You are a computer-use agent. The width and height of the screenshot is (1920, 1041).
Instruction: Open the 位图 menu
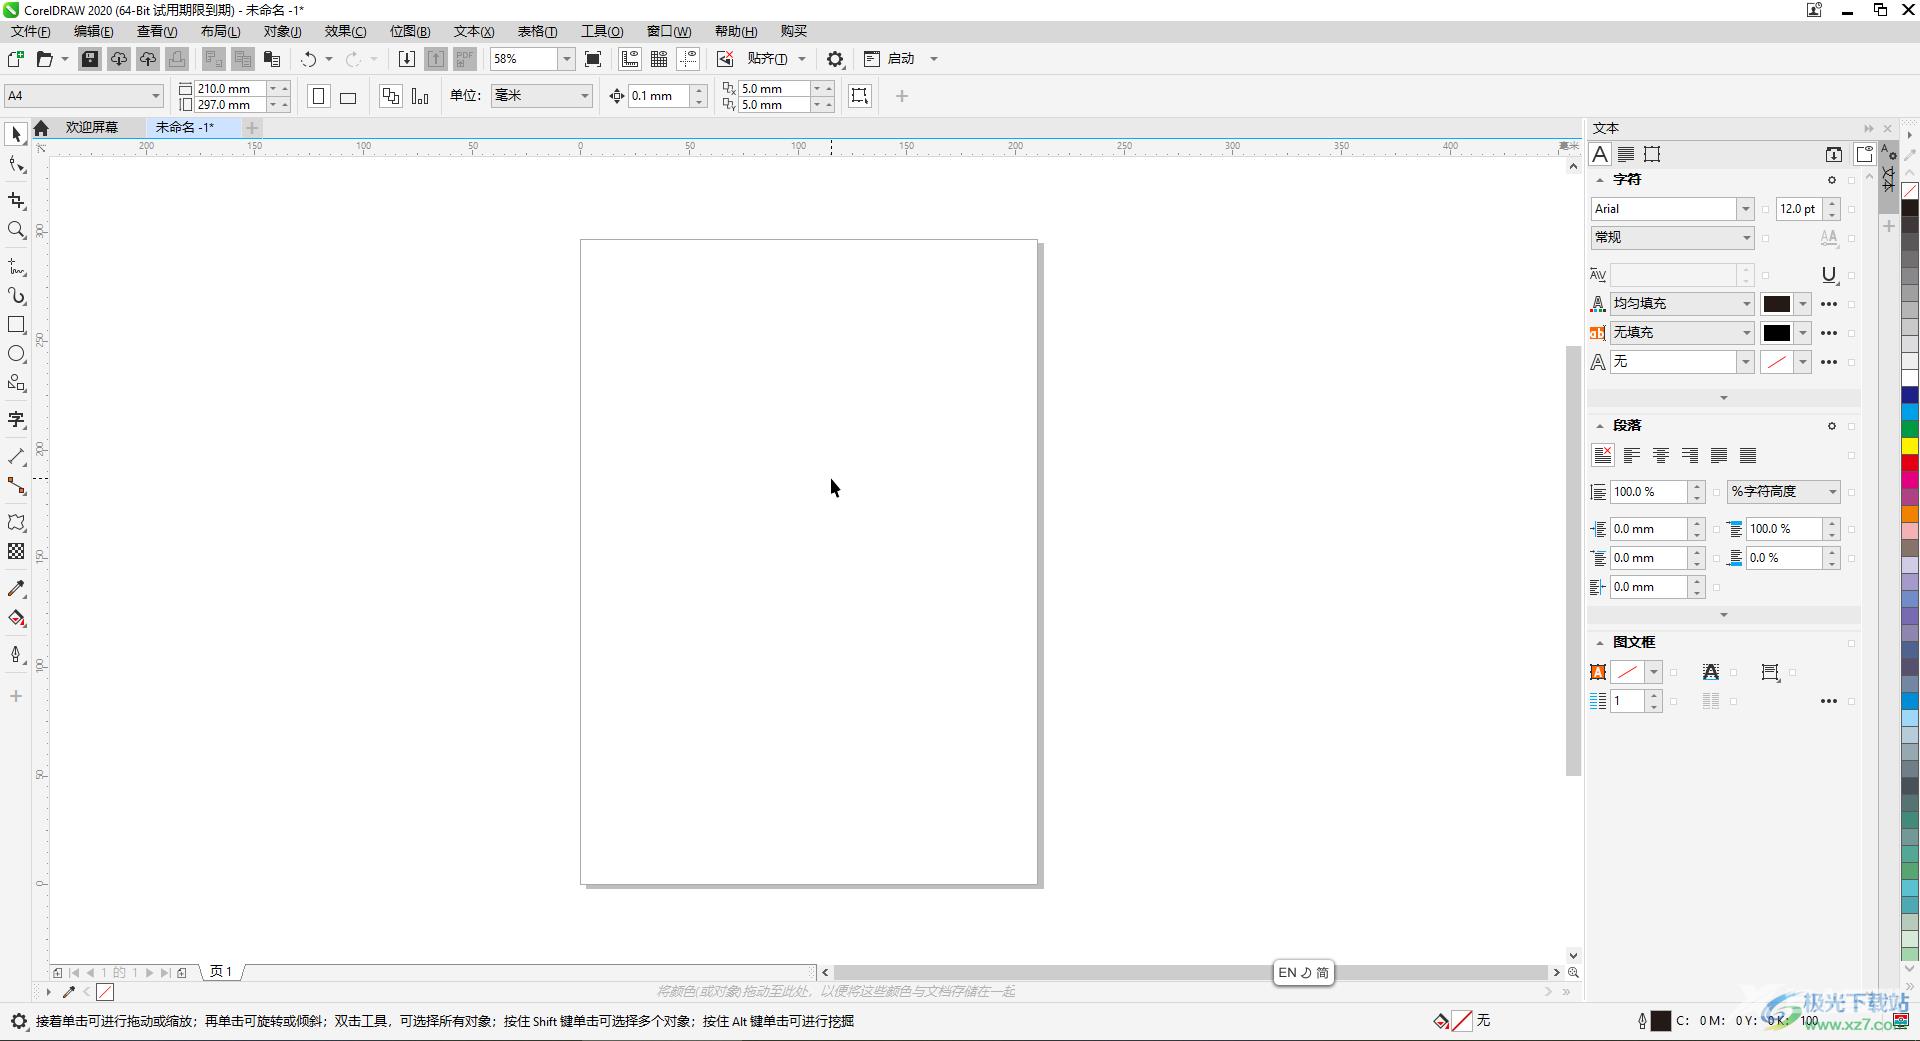point(410,31)
